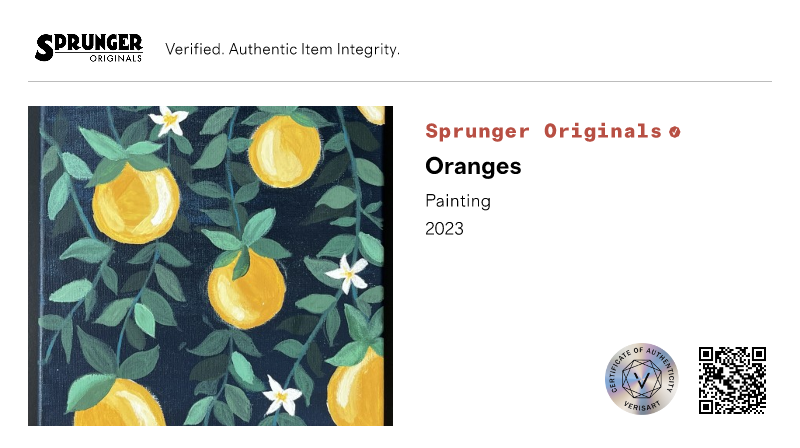Viewport: 800px width, 448px height.
Task: Open the Verisart Certificate of Authenticity seal
Action: 642,379
